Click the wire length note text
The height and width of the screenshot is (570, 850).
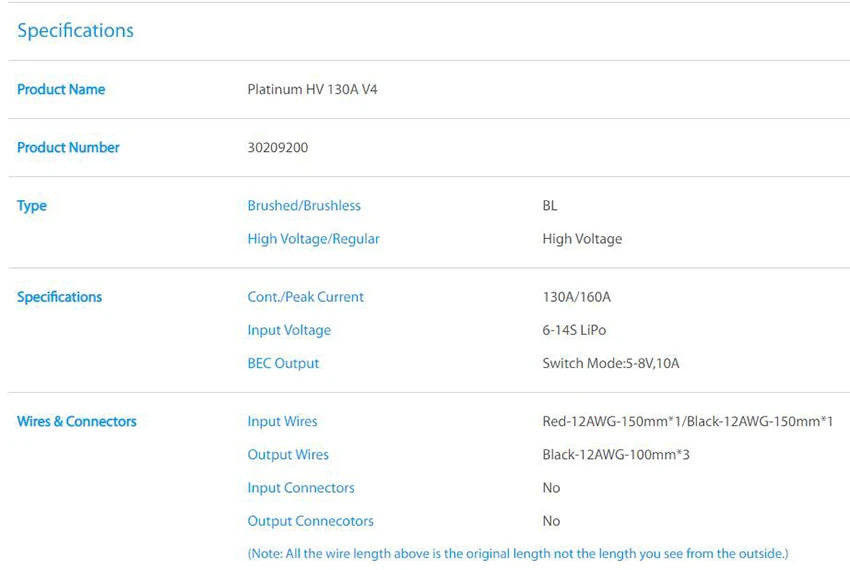pos(518,554)
